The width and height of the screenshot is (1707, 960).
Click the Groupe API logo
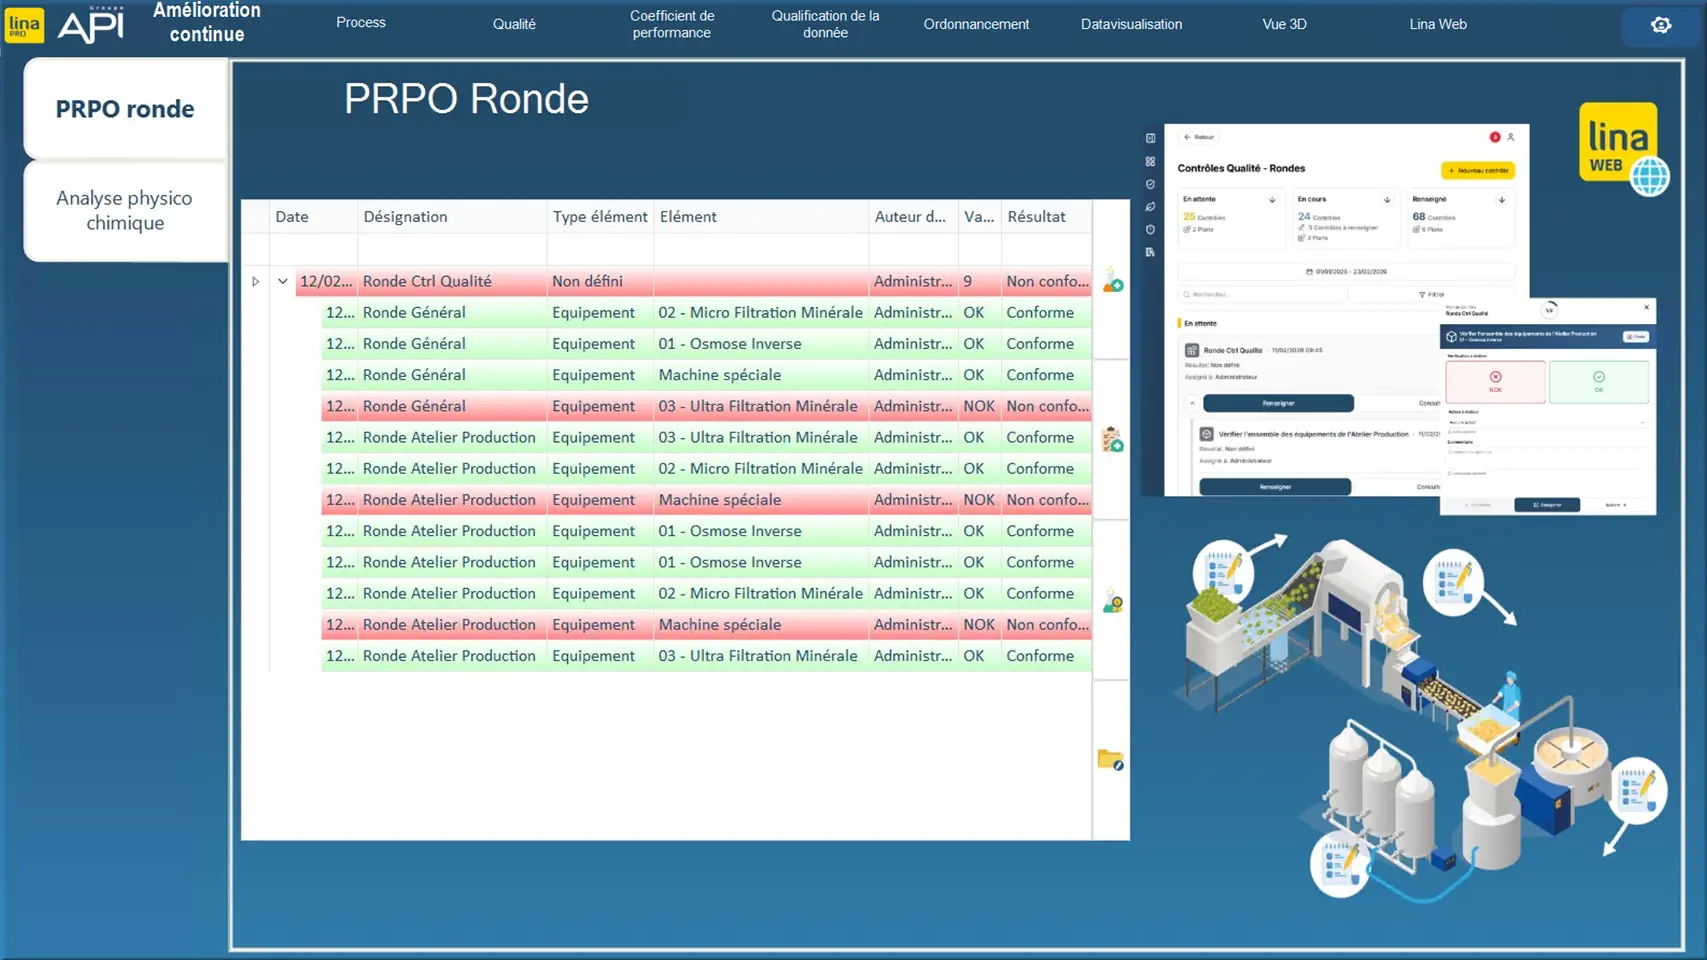[x=91, y=25]
